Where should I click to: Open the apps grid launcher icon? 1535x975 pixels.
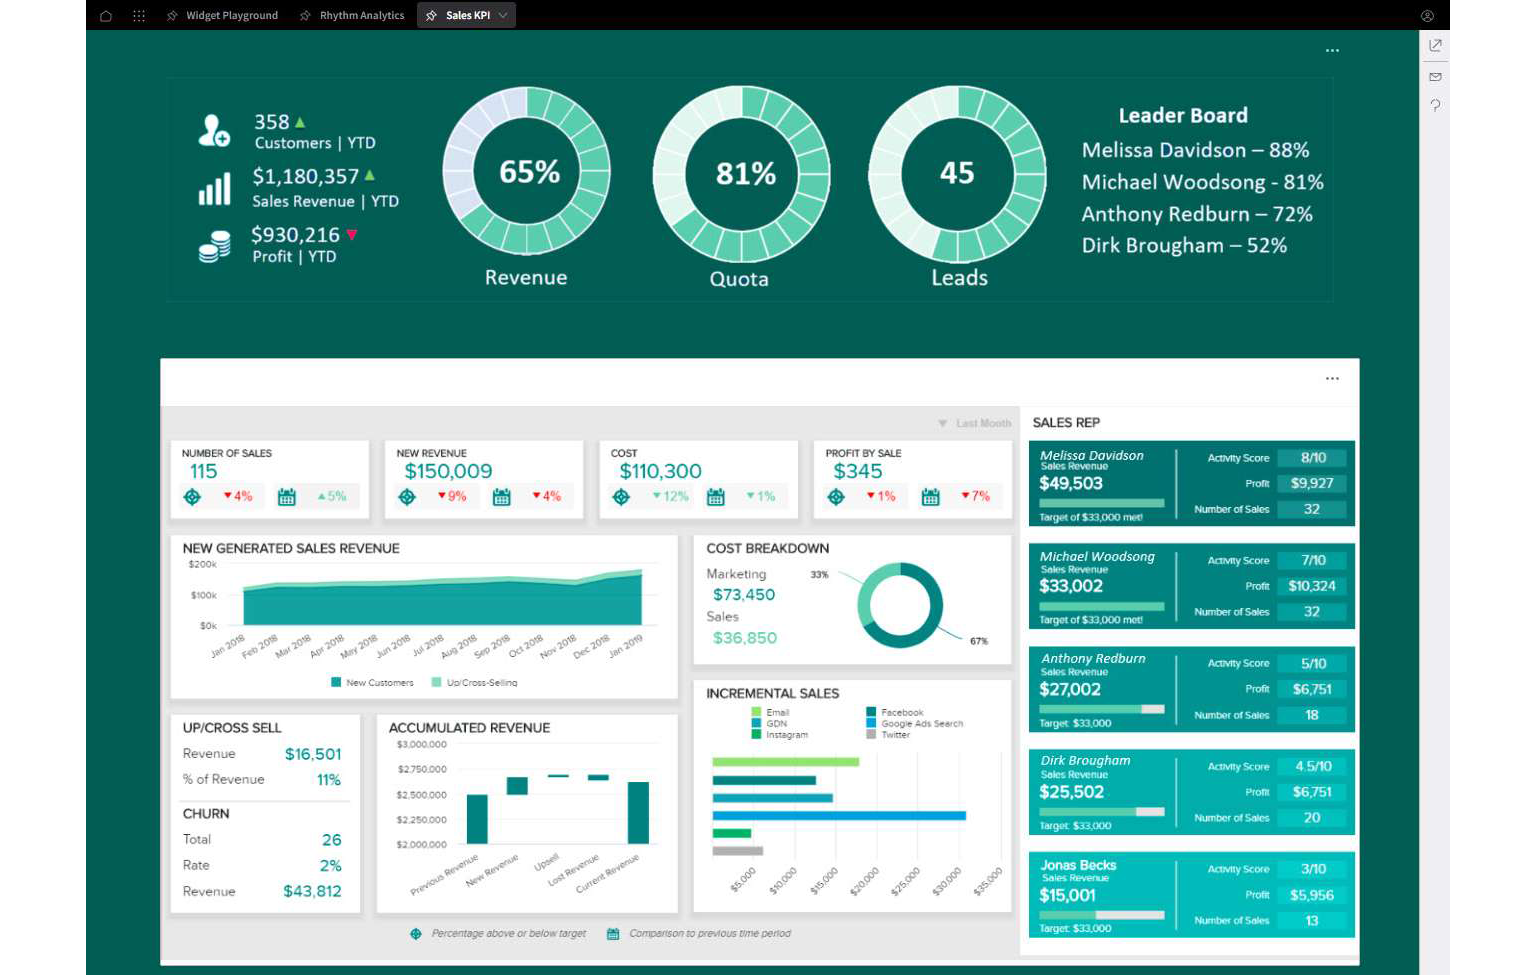(x=139, y=15)
